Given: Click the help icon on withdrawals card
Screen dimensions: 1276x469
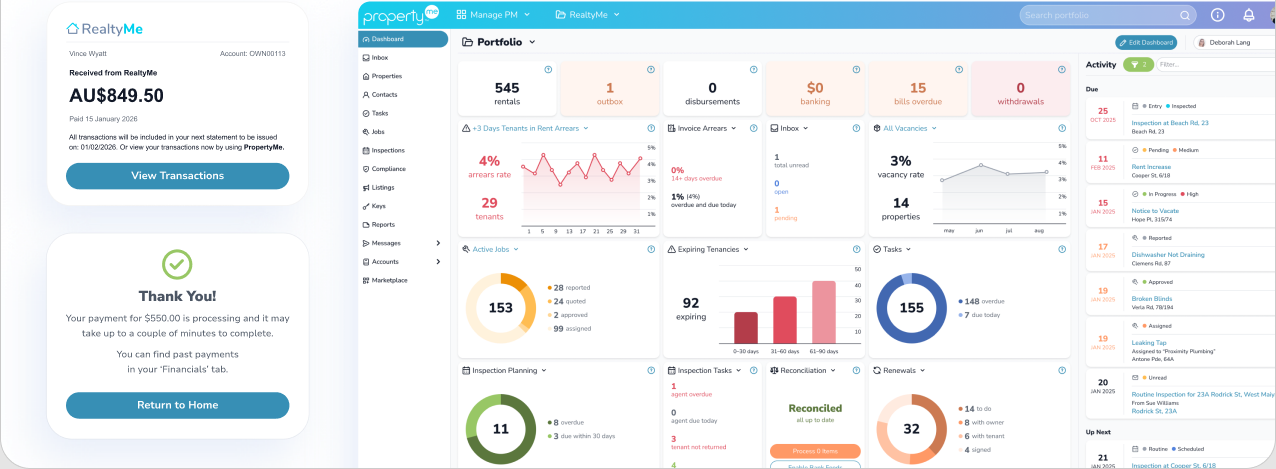Looking at the screenshot, I should coord(1061,69).
